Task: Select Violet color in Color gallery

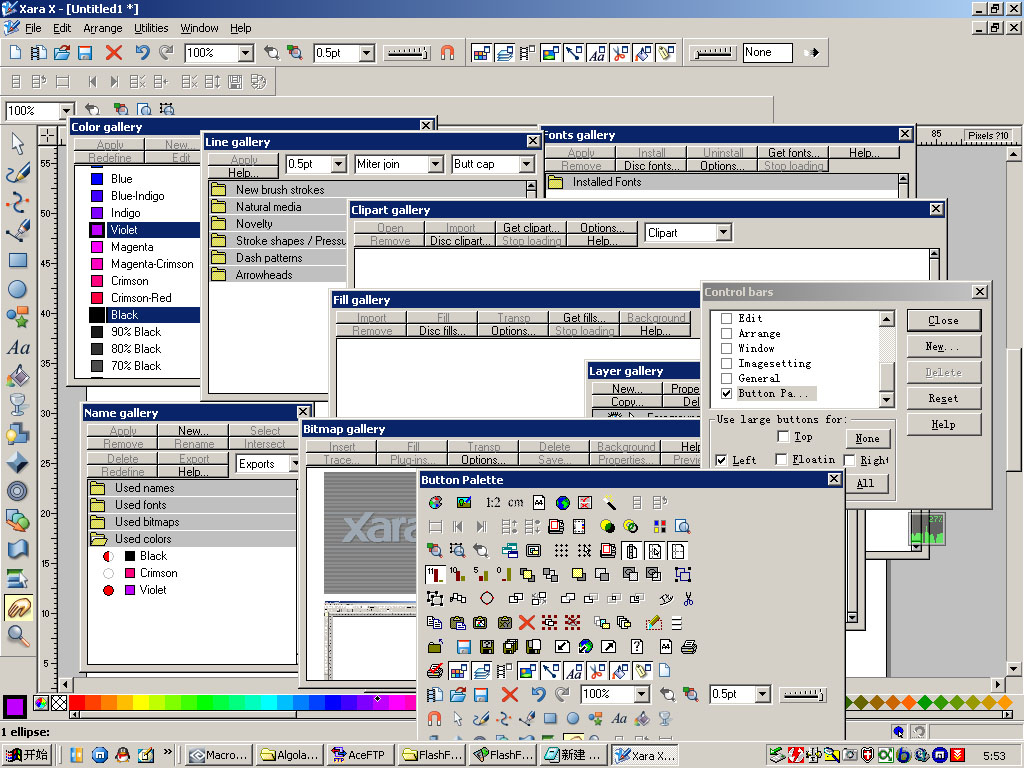Action: pyautogui.click(x=137, y=230)
